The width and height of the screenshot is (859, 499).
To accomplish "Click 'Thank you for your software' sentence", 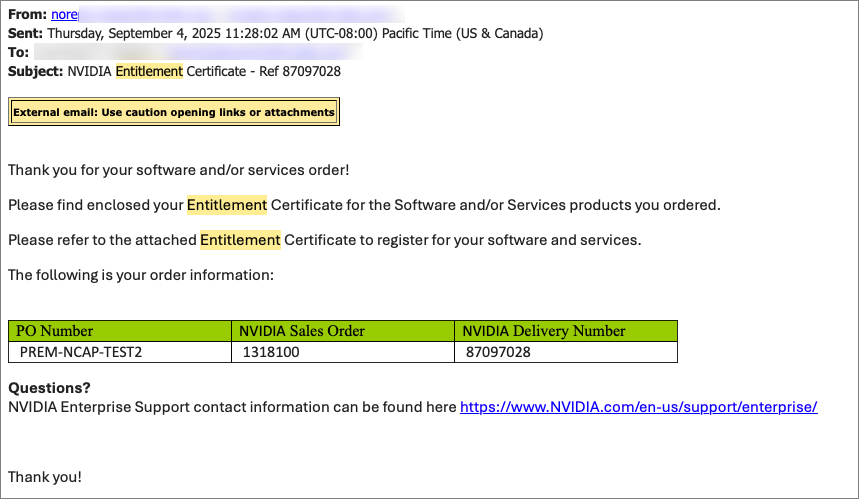I will [179, 170].
